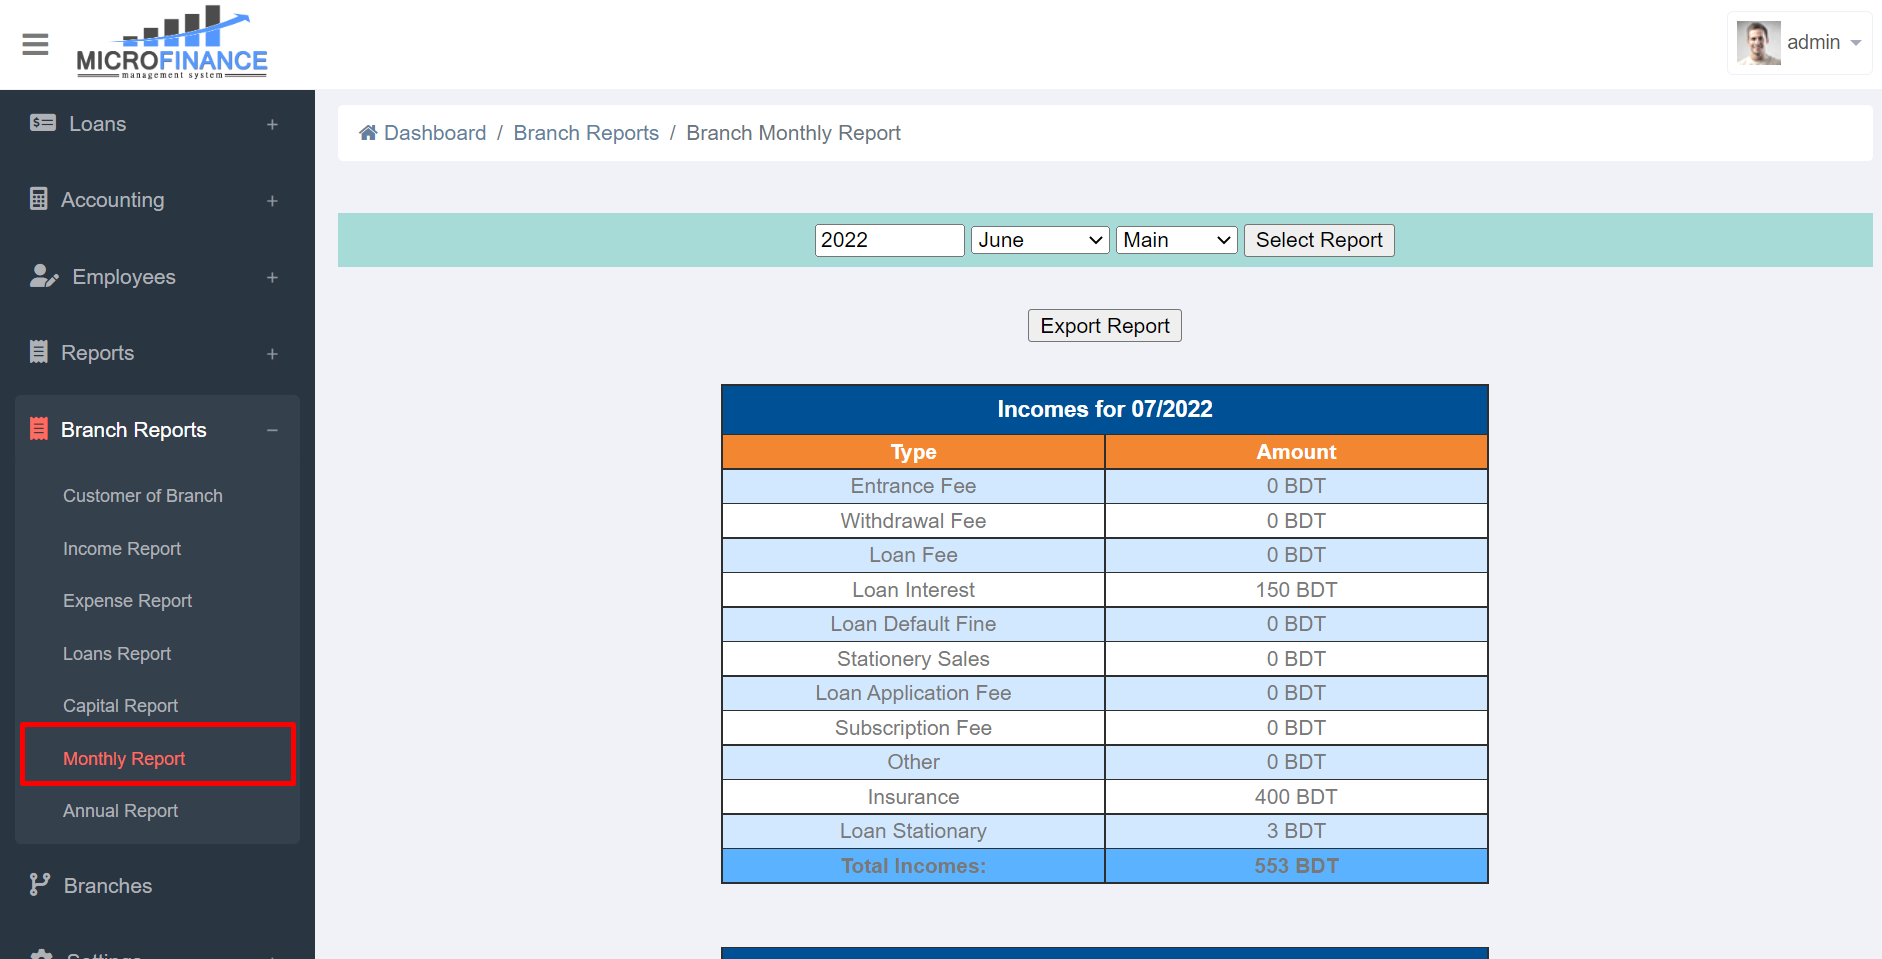Click Branch Monthly Report breadcrumb text
1882x959 pixels.
pos(793,133)
